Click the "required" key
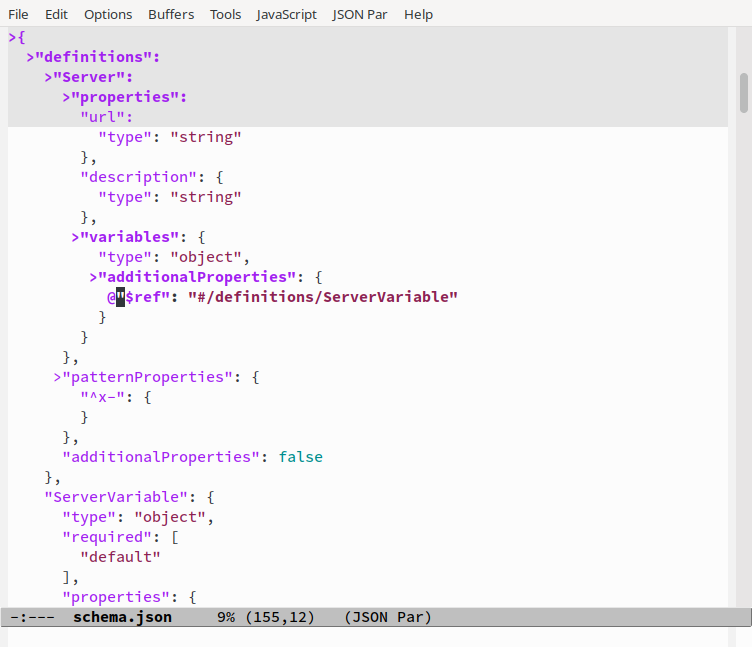The width and height of the screenshot is (752, 647). (x=107, y=537)
